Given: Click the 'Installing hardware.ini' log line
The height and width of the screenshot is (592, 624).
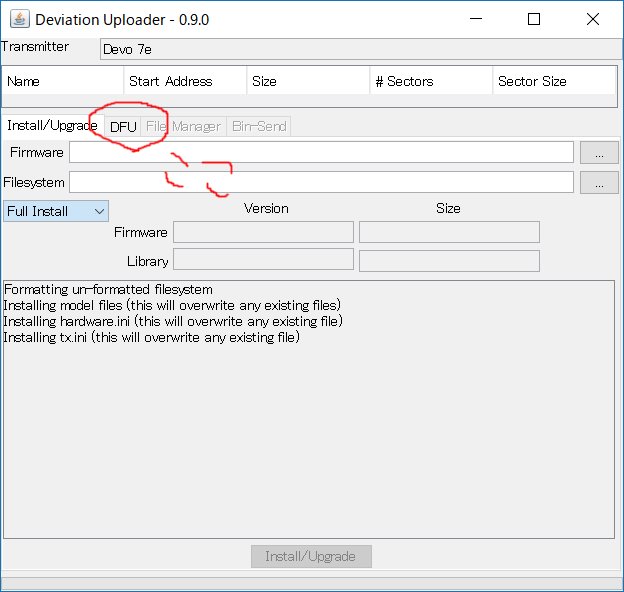Looking at the screenshot, I should (x=173, y=321).
